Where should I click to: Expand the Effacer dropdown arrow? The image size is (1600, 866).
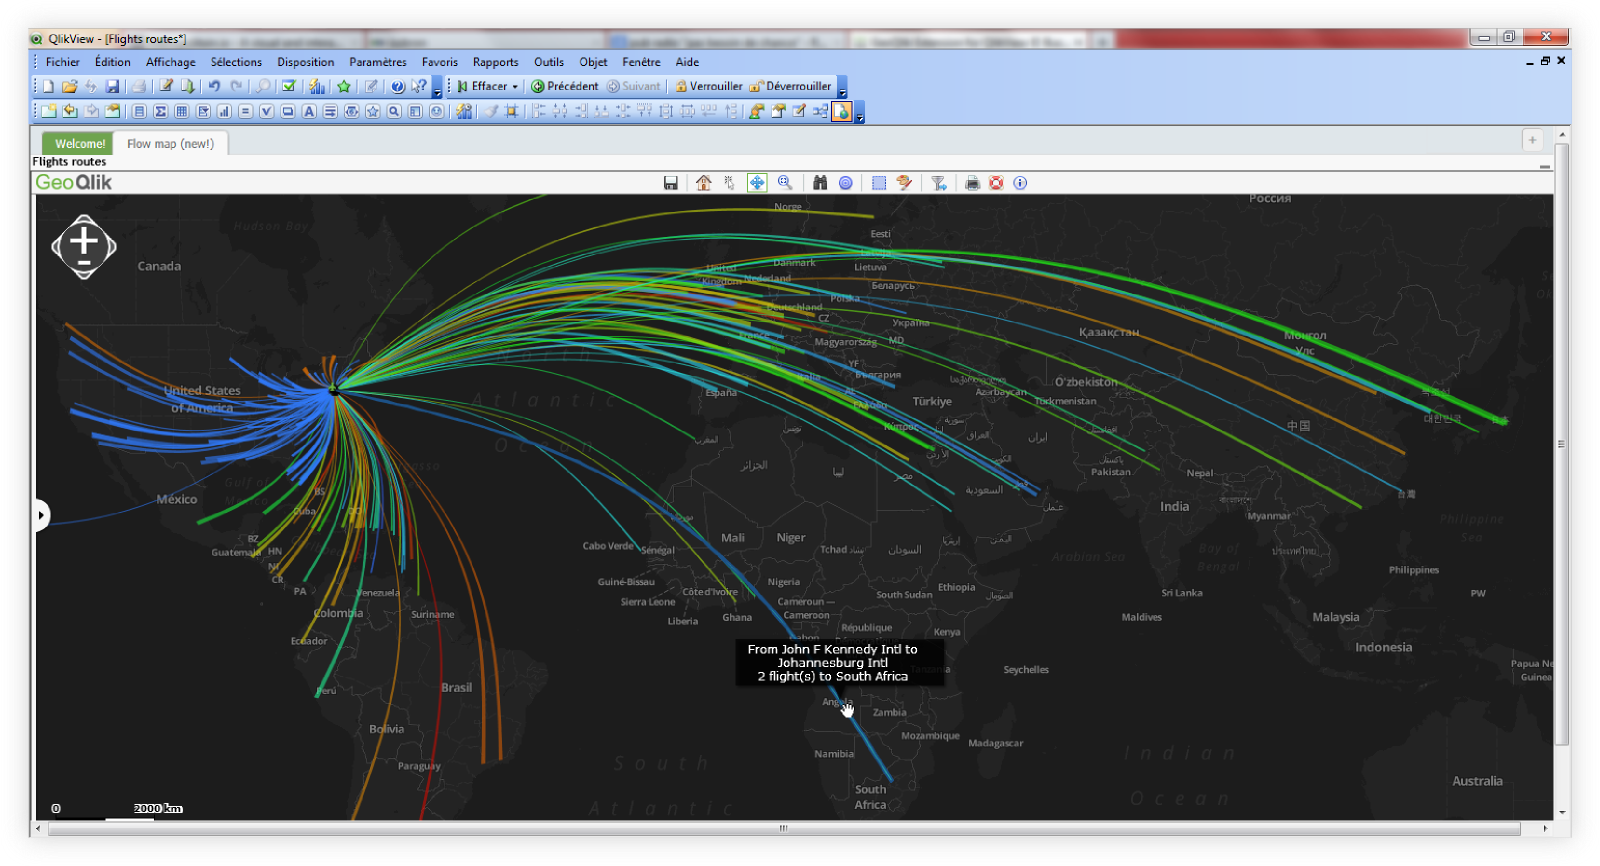pos(515,87)
